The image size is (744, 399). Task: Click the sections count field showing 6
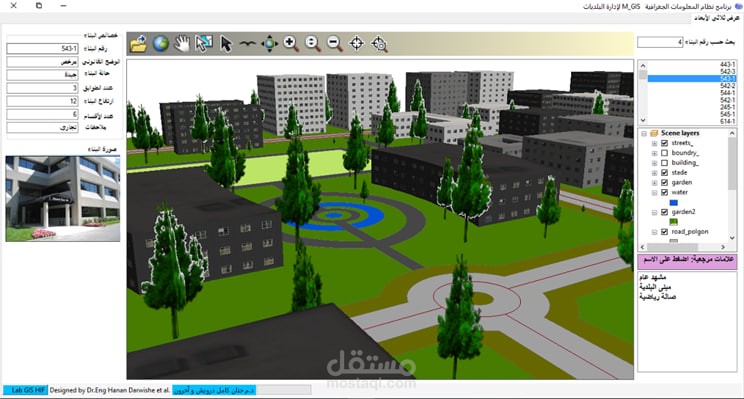pyautogui.click(x=42, y=114)
